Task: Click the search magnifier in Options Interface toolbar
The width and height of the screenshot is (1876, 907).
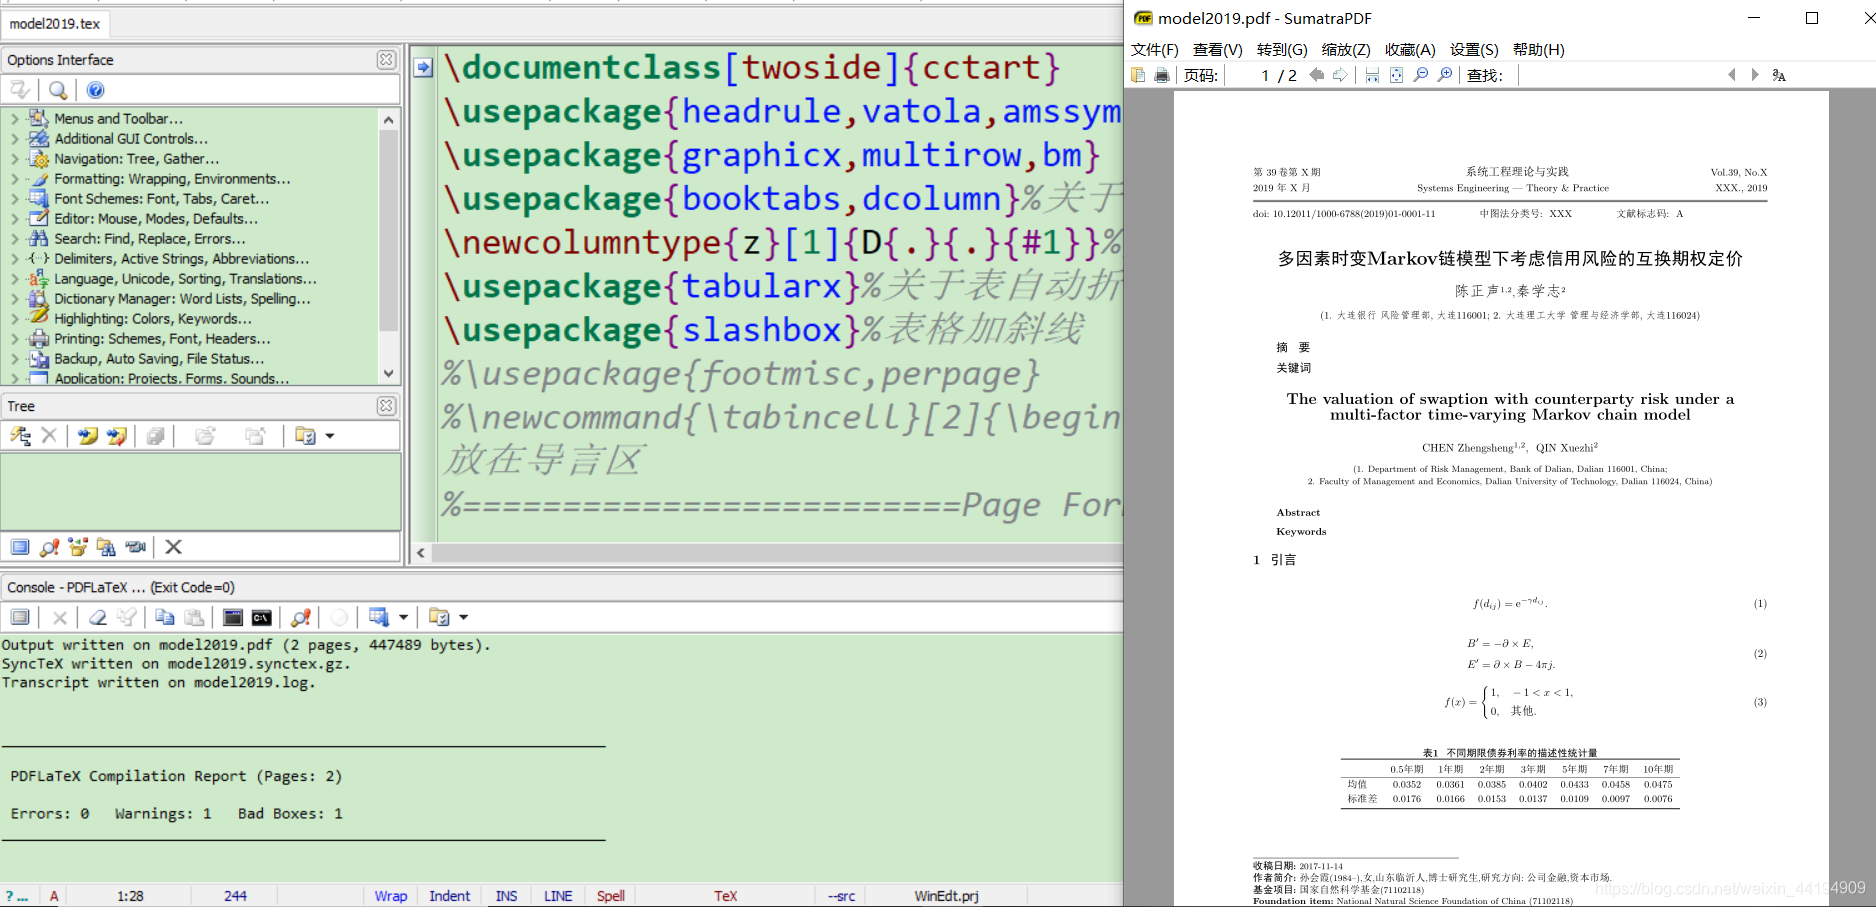Action: tap(58, 90)
